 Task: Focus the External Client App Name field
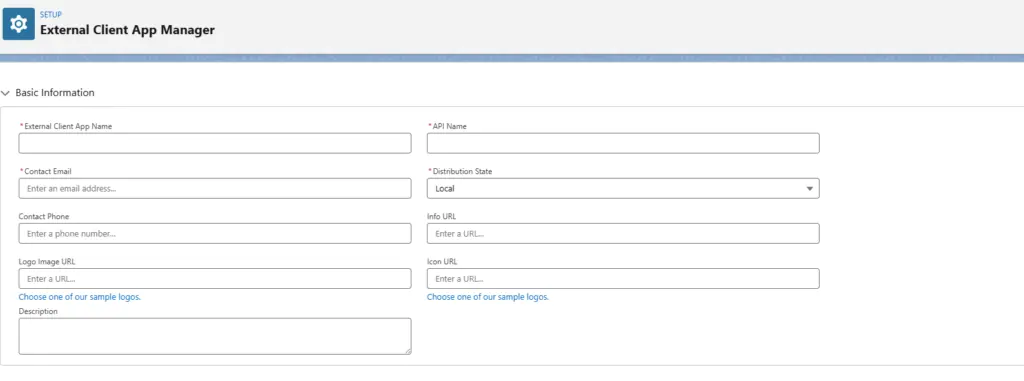coord(215,143)
